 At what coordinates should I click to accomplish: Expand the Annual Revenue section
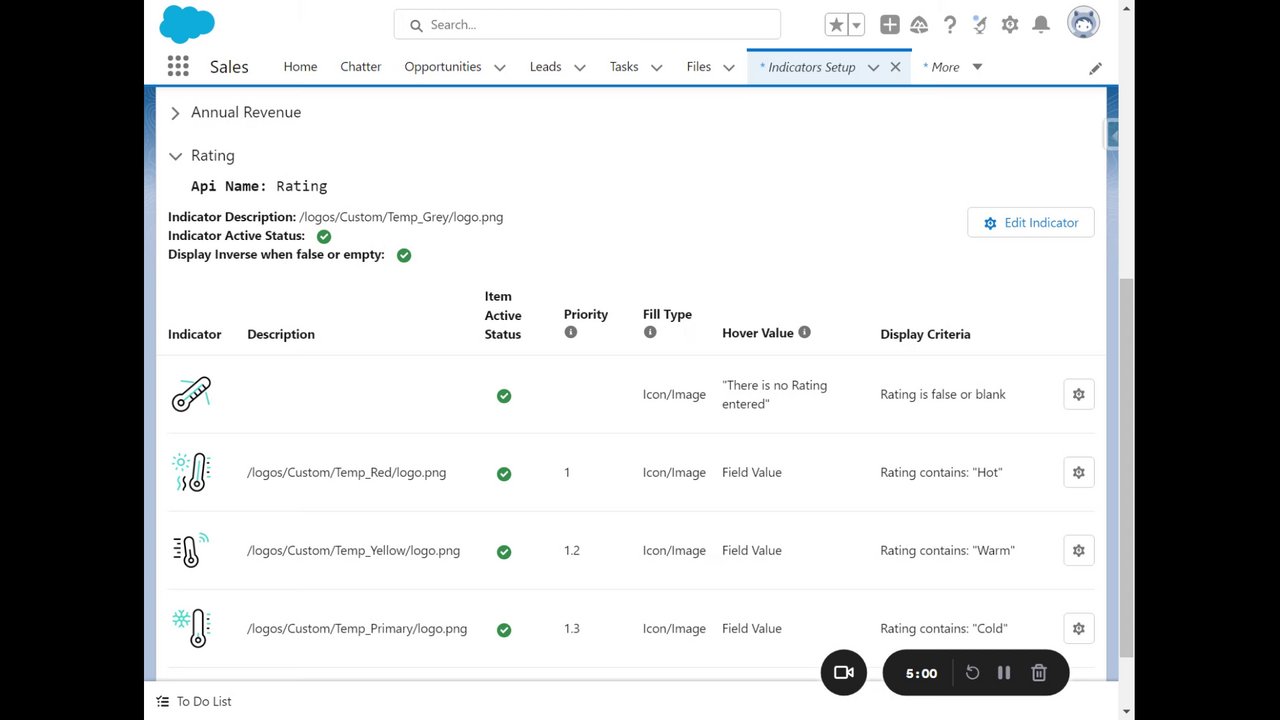[175, 113]
